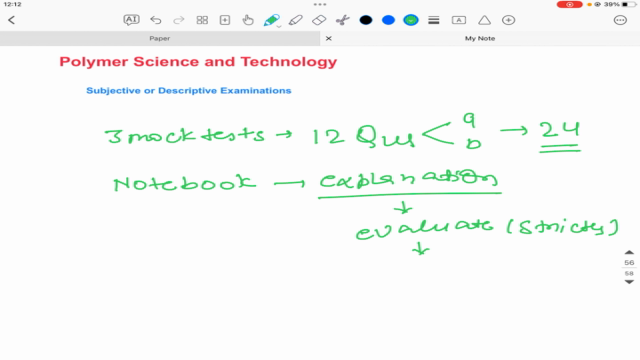Tap the 12:12 clock in status bar
The width and height of the screenshot is (640, 360).
(x=12, y=4)
